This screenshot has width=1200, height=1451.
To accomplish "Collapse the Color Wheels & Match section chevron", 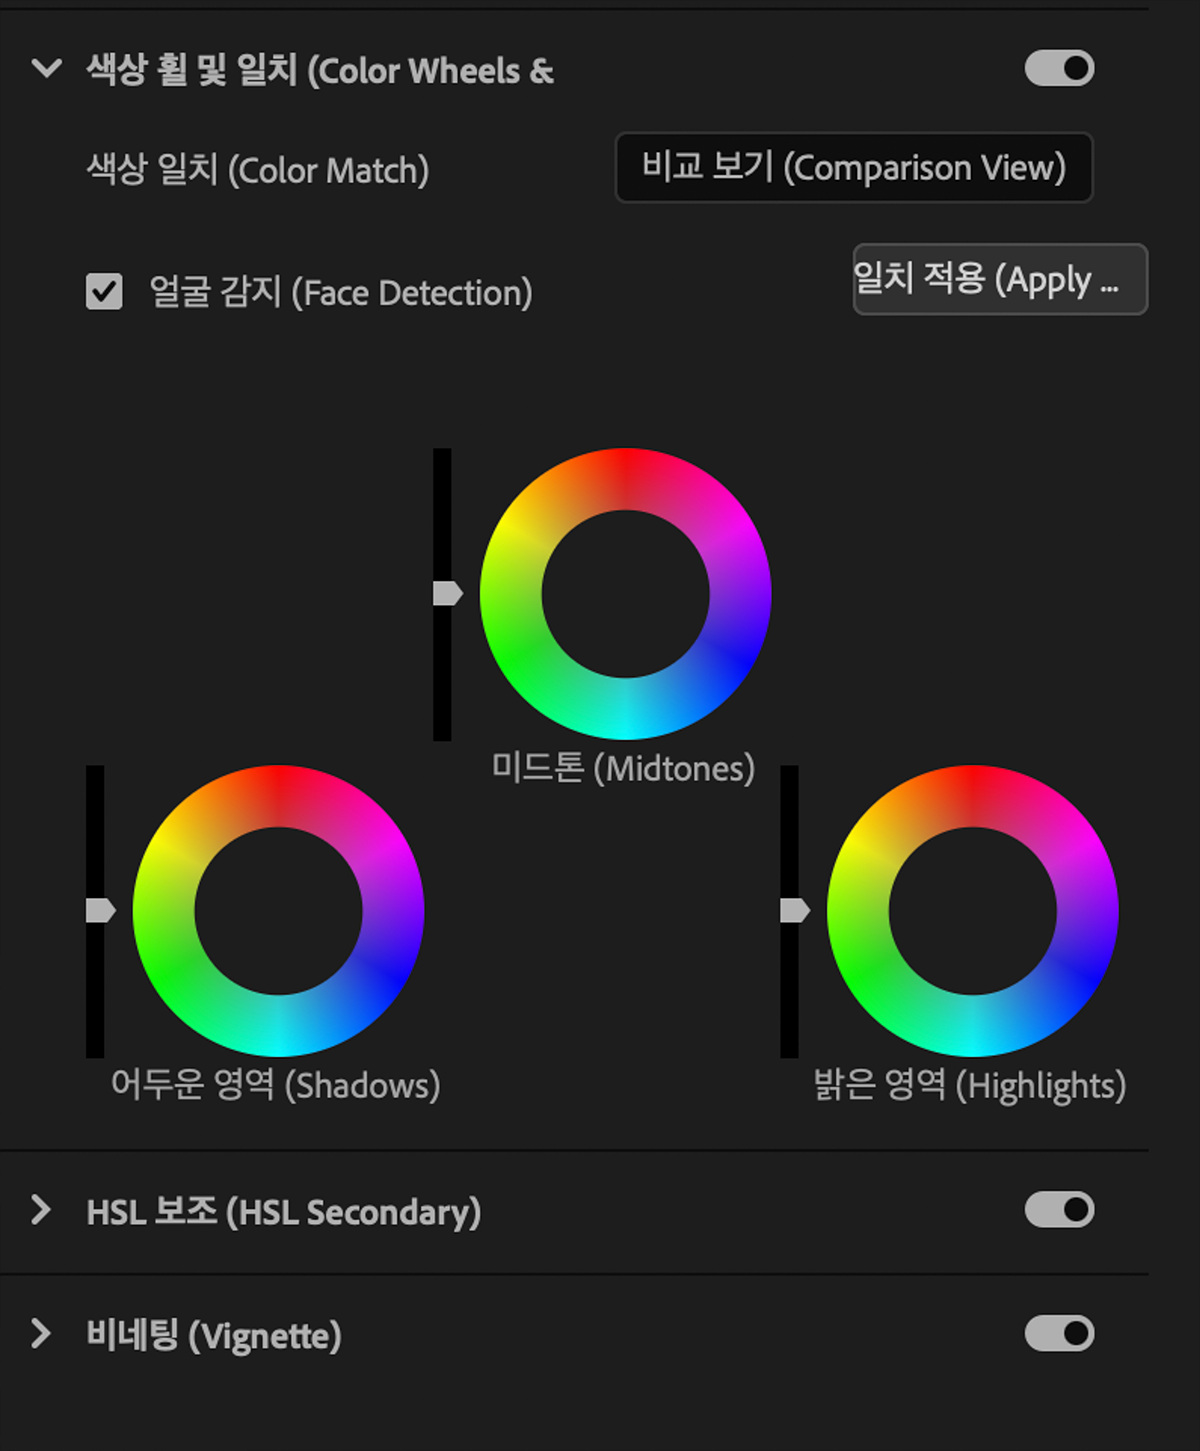I will 46,69.
